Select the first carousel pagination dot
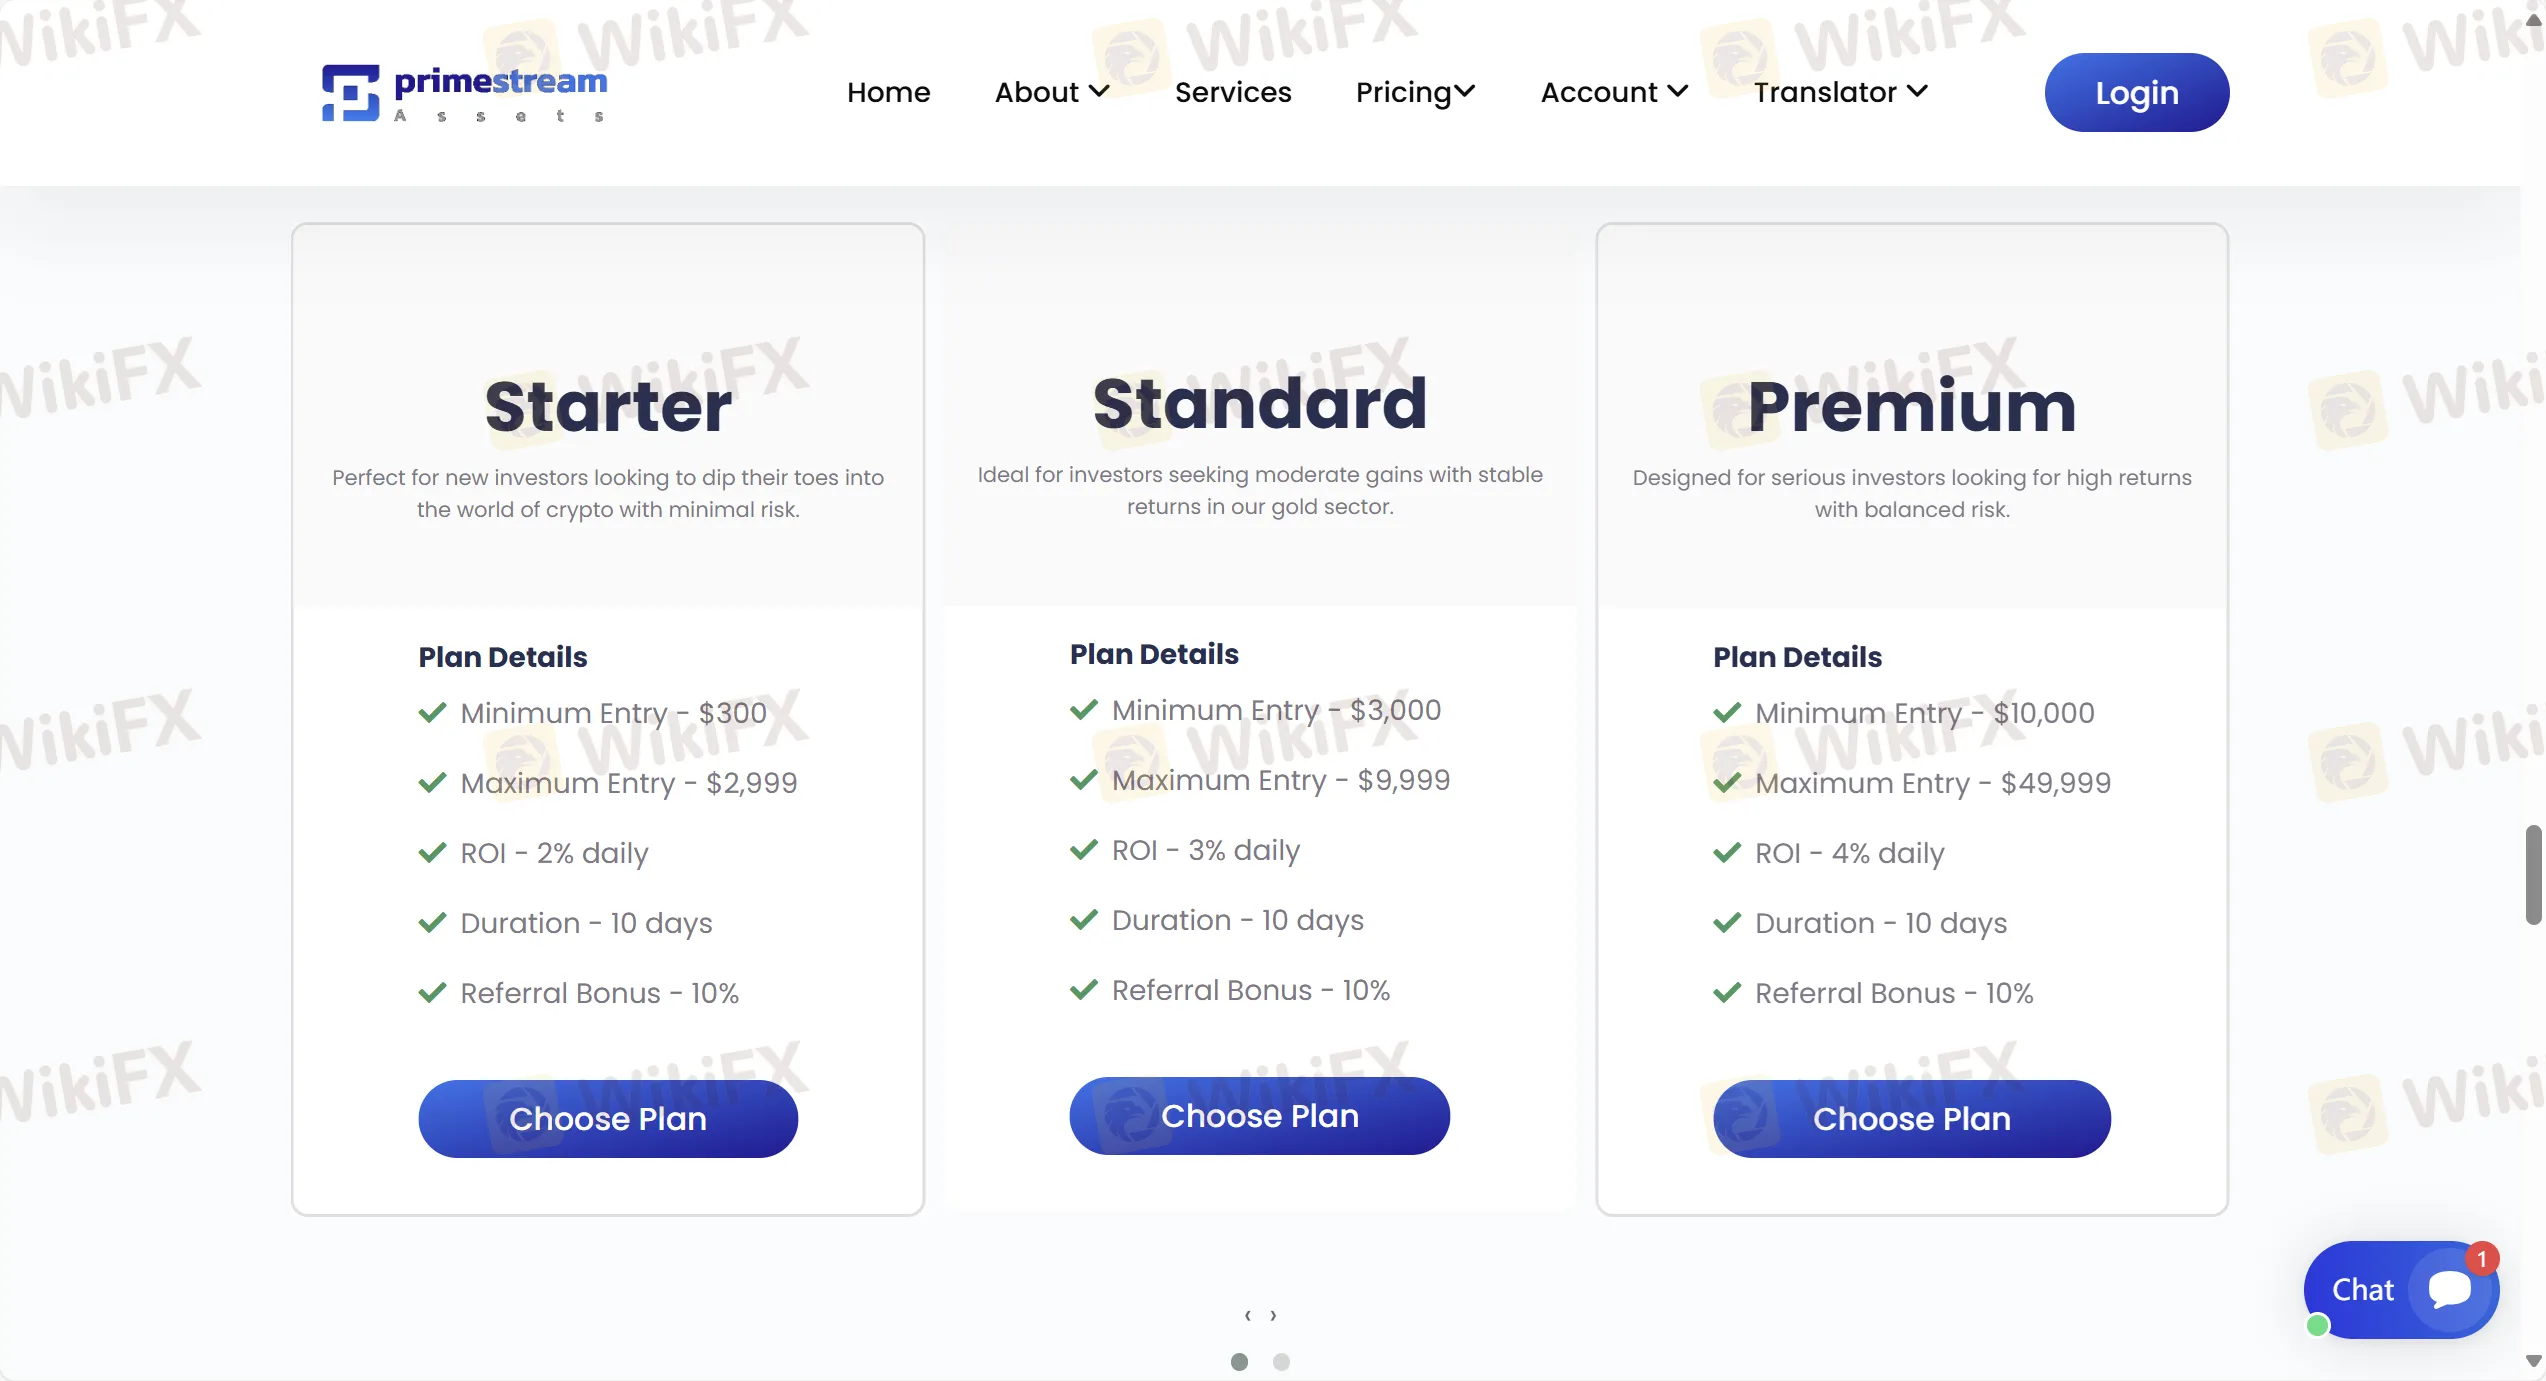The image size is (2546, 1381). coord(1239,1362)
